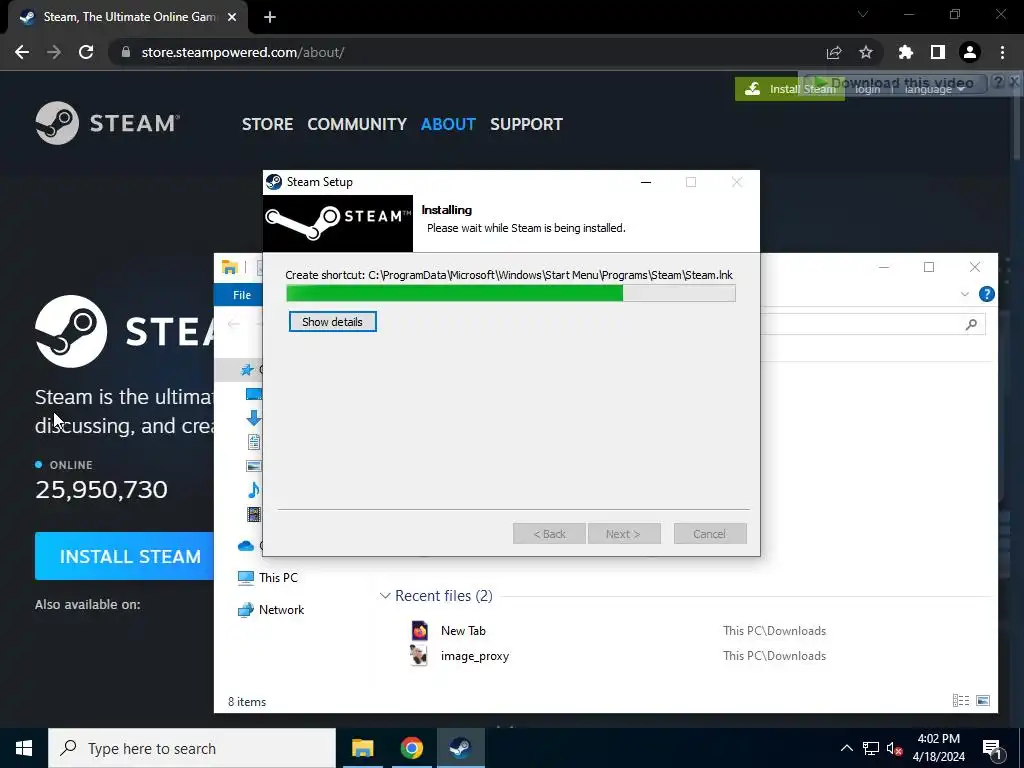Switch File Explorer to large icons view
The height and width of the screenshot is (768, 1024).
(983, 701)
